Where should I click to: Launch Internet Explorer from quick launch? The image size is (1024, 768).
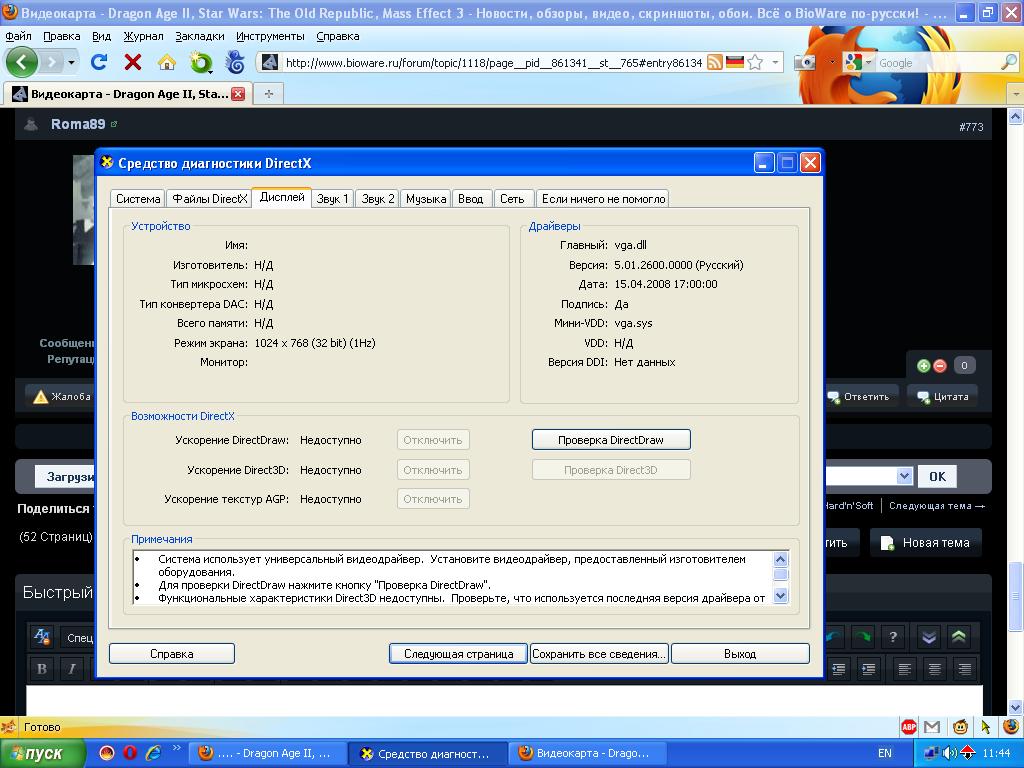coord(153,753)
